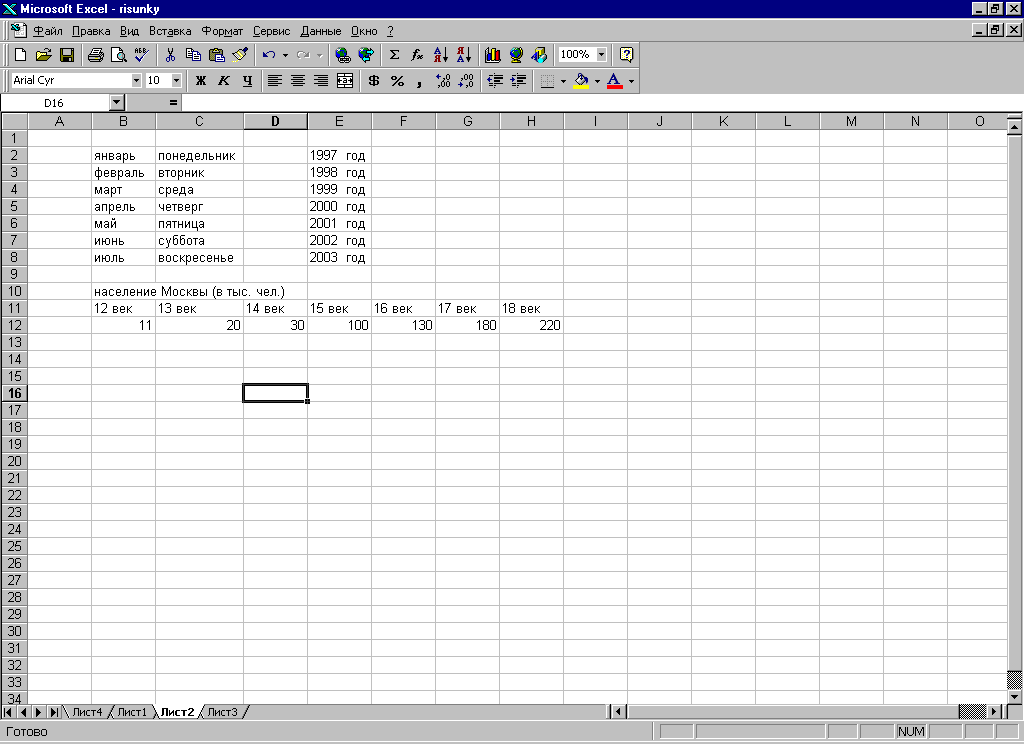Print the sheet using the printer icon
The height and width of the screenshot is (744, 1024).
[x=95, y=55]
